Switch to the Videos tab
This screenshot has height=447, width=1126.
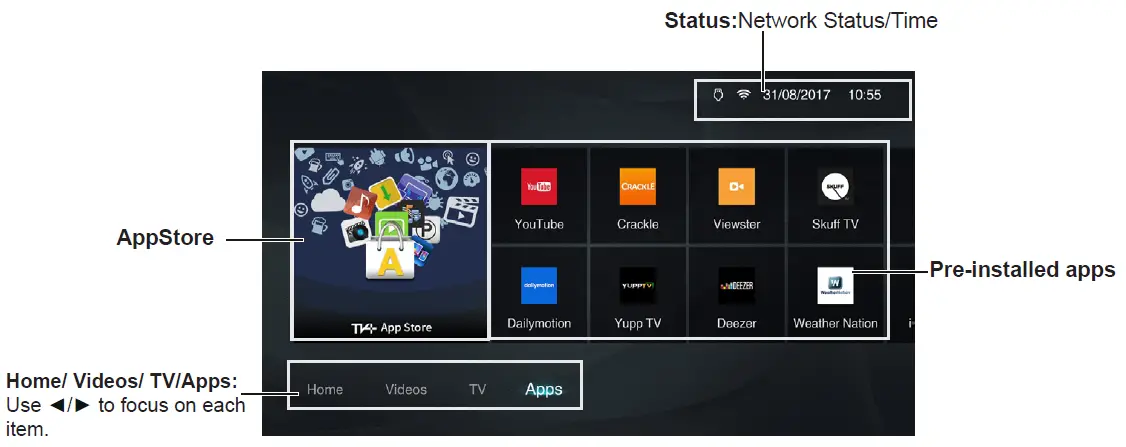(x=406, y=390)
